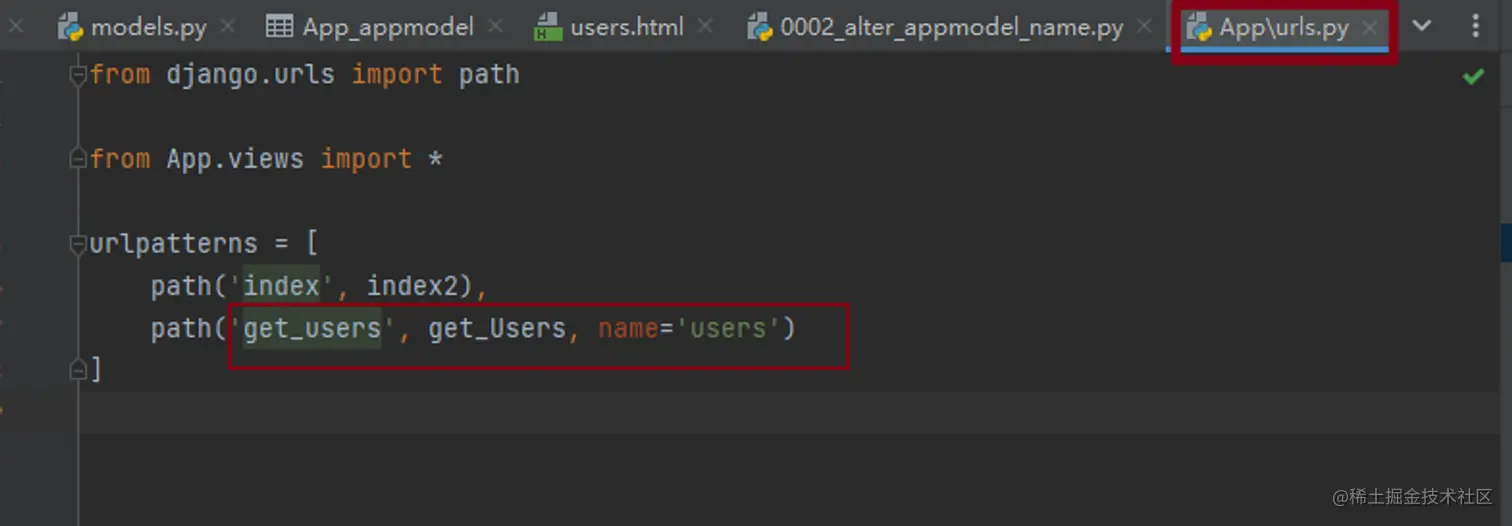Screen dimensions: 1512x526
Task: Click the models.py Python file icon
Action: (x=70, y=27)
